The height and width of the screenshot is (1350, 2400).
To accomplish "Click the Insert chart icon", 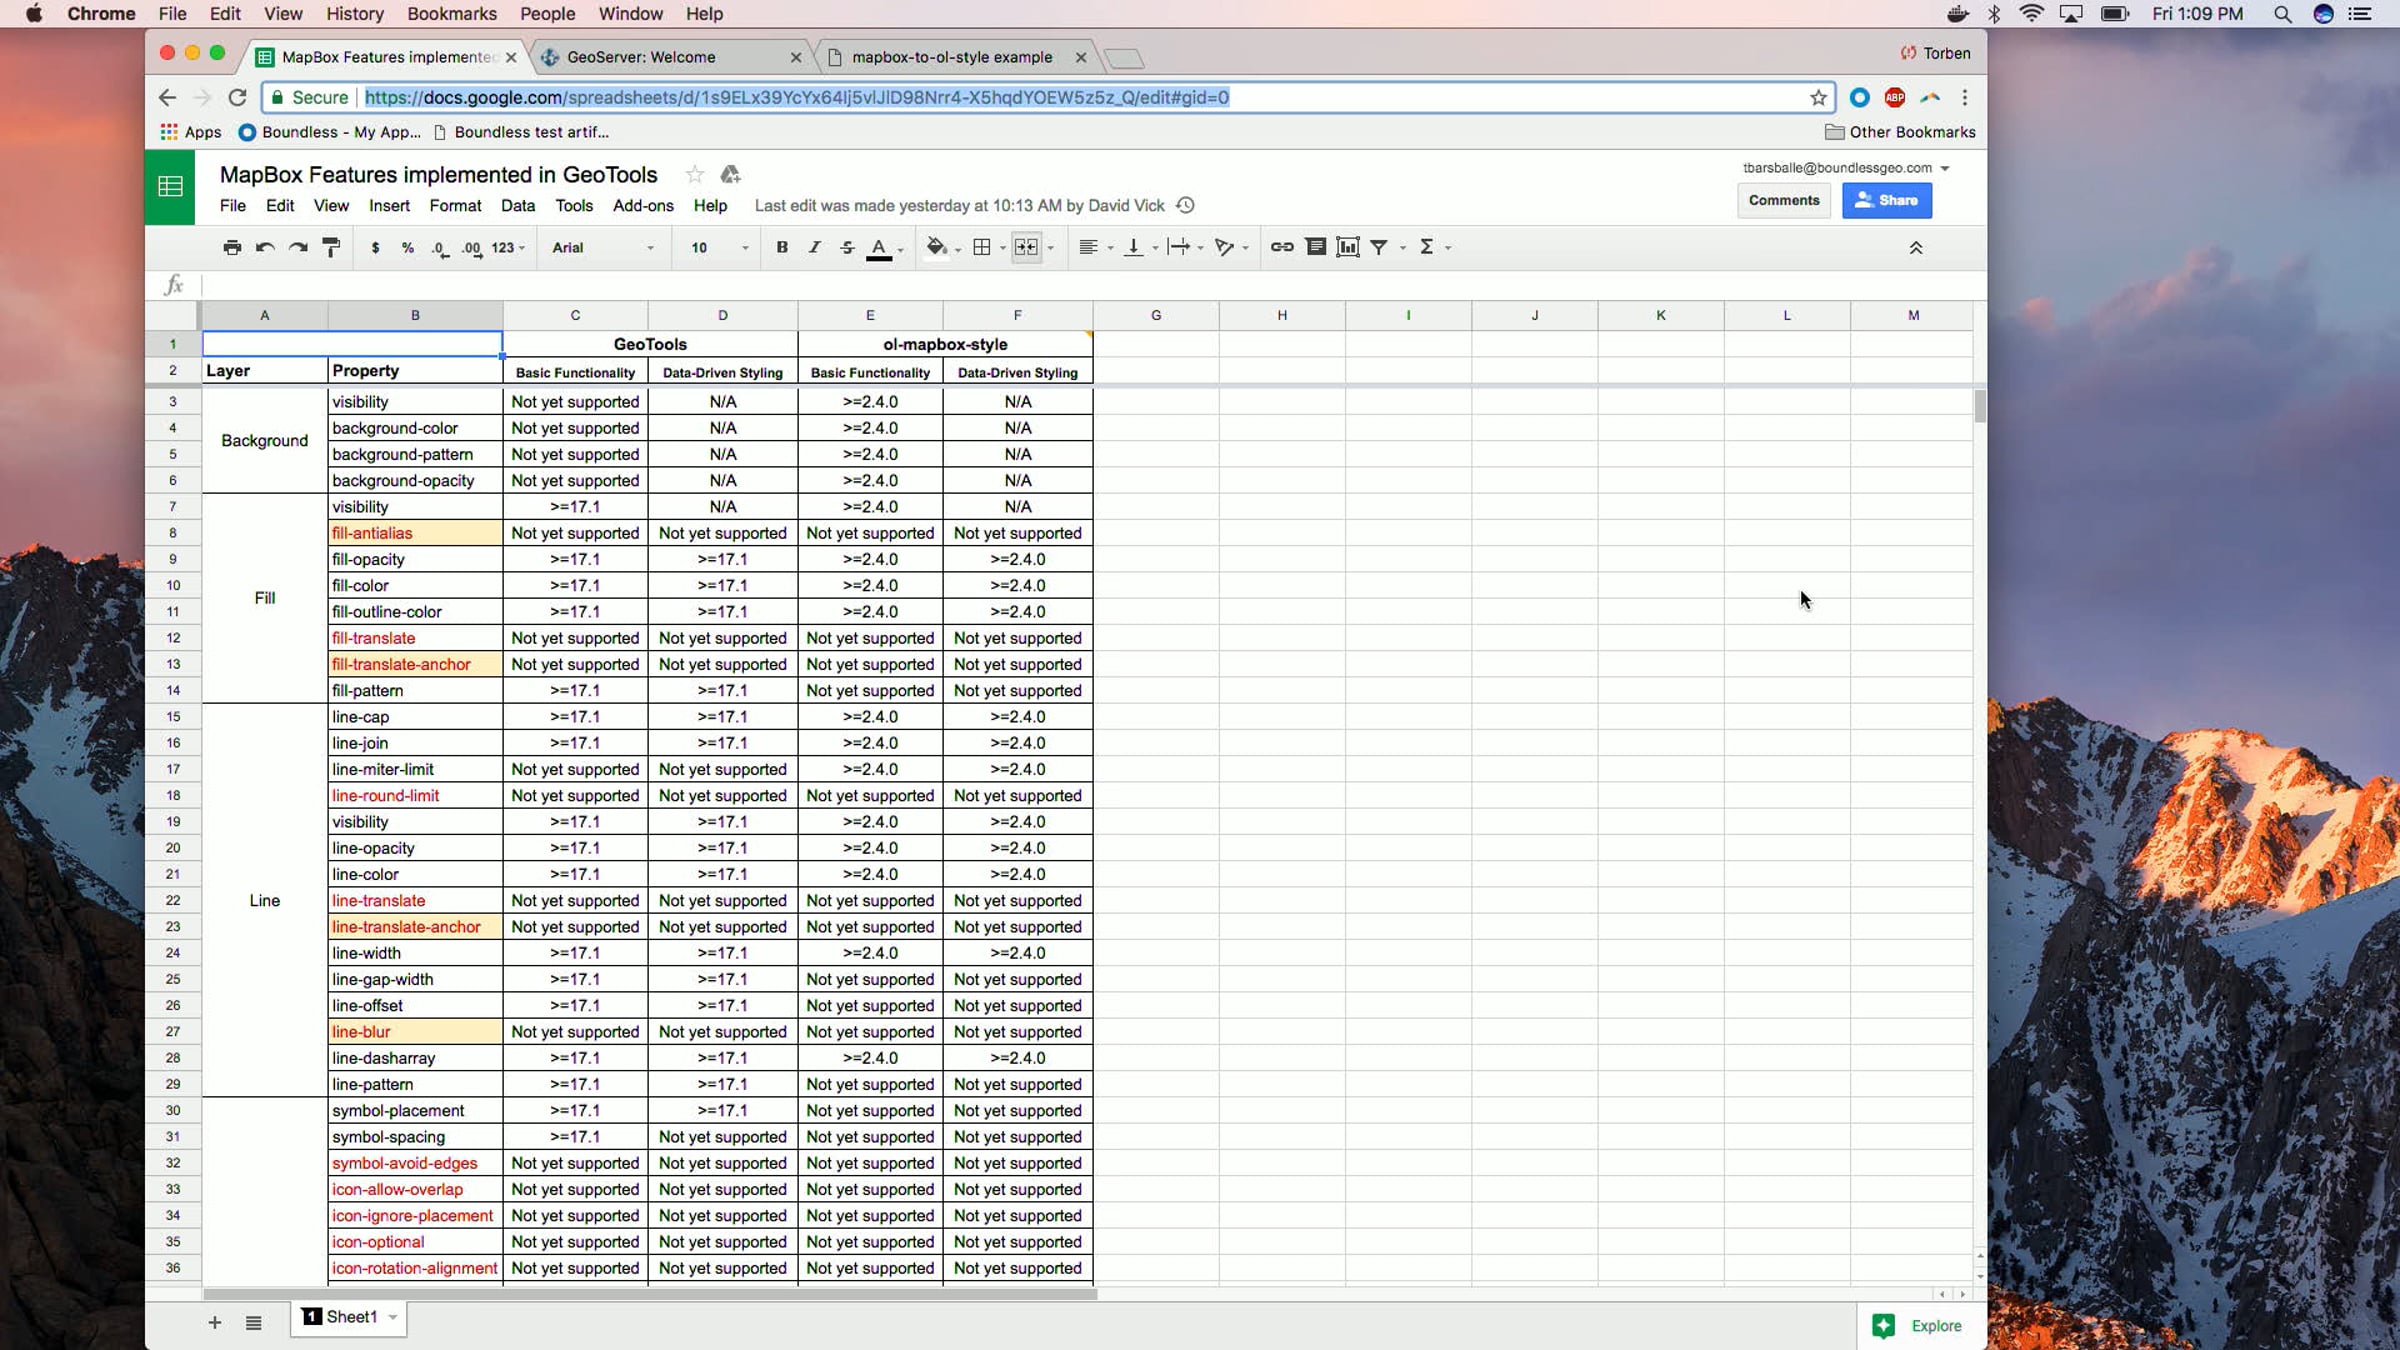I will (1348, 247).
